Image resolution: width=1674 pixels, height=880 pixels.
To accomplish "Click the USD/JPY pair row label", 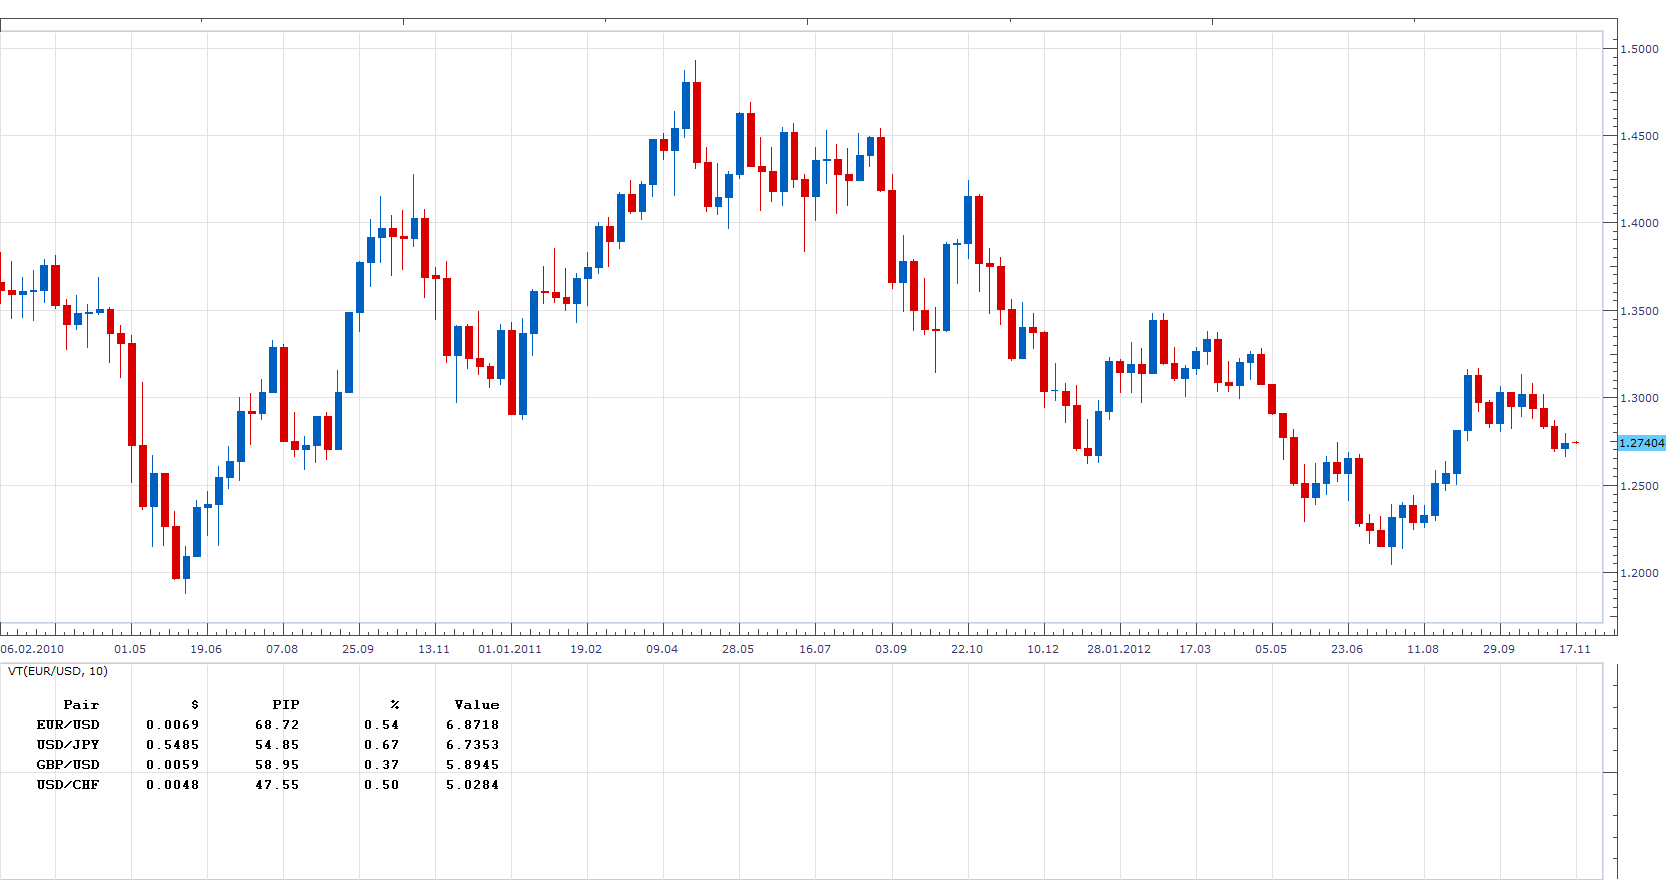I will coord(68,745).
